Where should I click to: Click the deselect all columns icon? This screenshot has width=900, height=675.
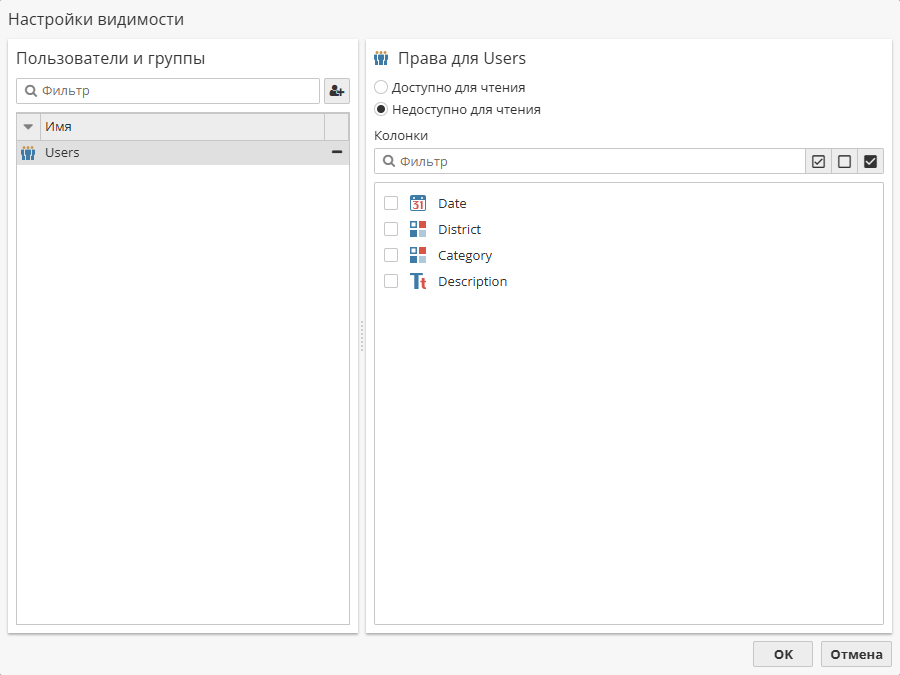[x=844, y=161]
